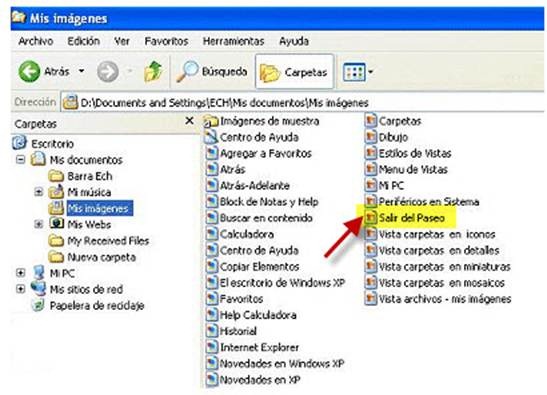
Task: Open the Favoritos menu
Action: coord(166,41)
